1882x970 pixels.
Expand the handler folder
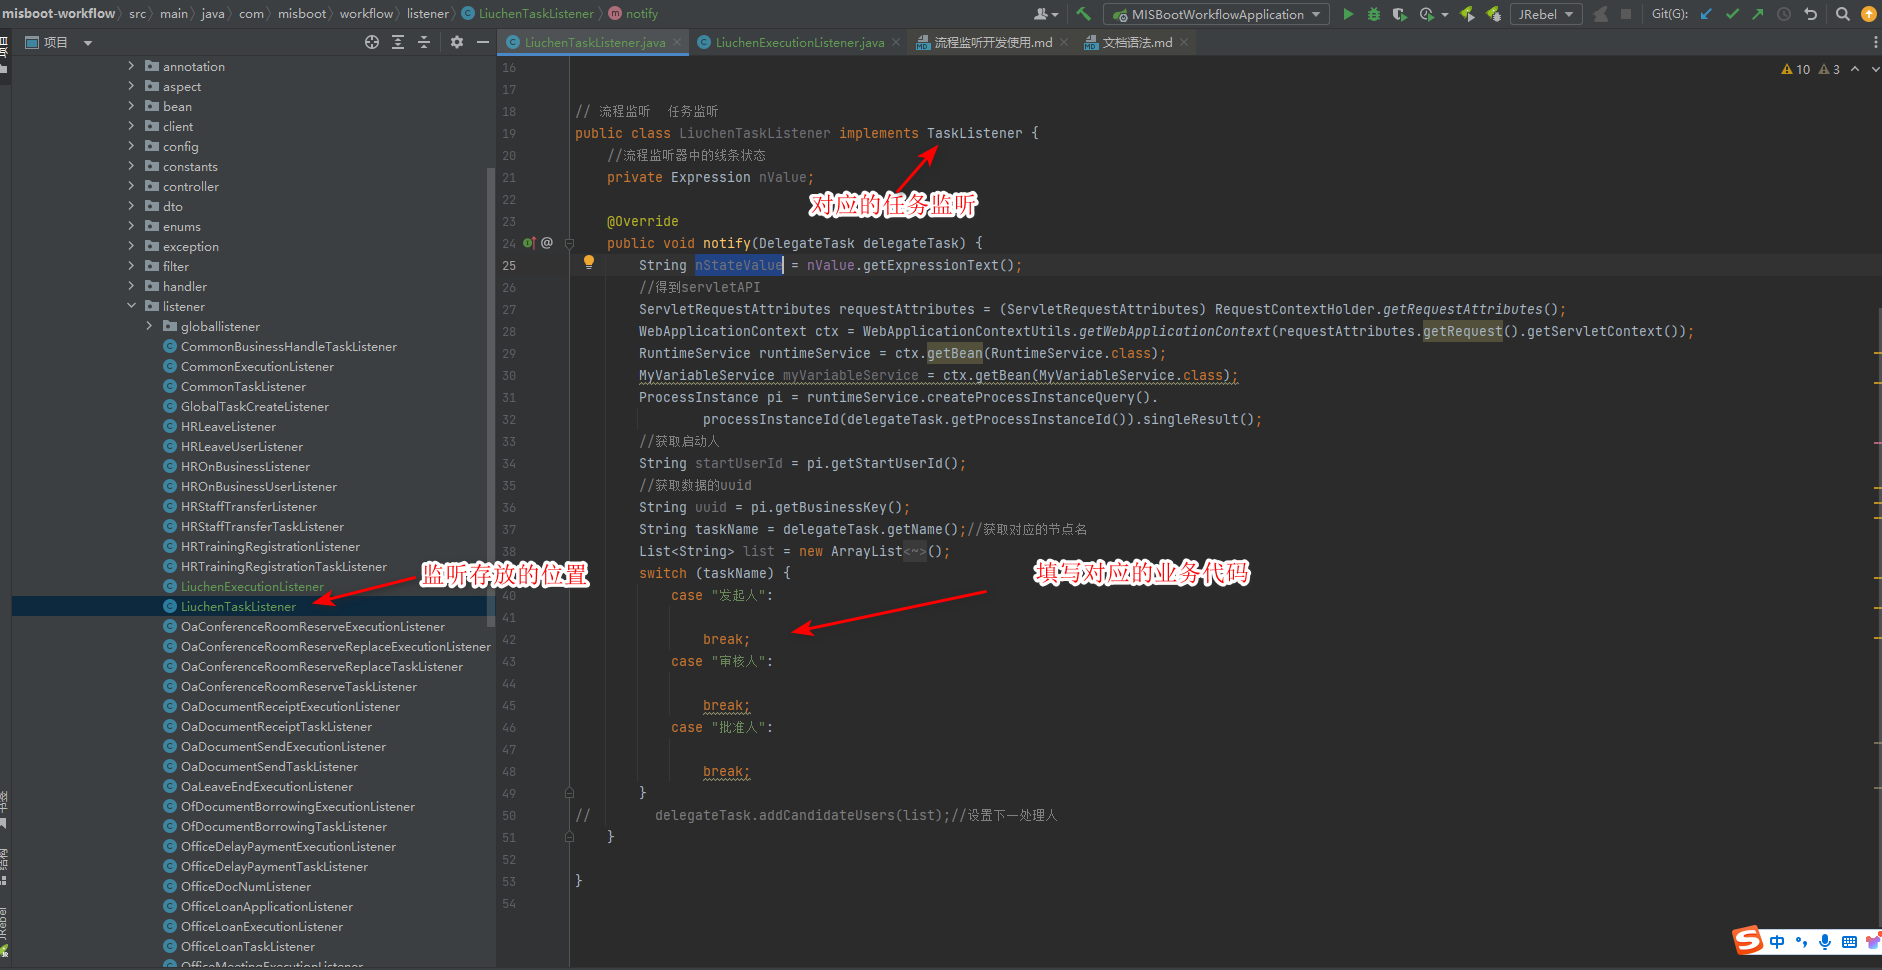coord(131,286)
